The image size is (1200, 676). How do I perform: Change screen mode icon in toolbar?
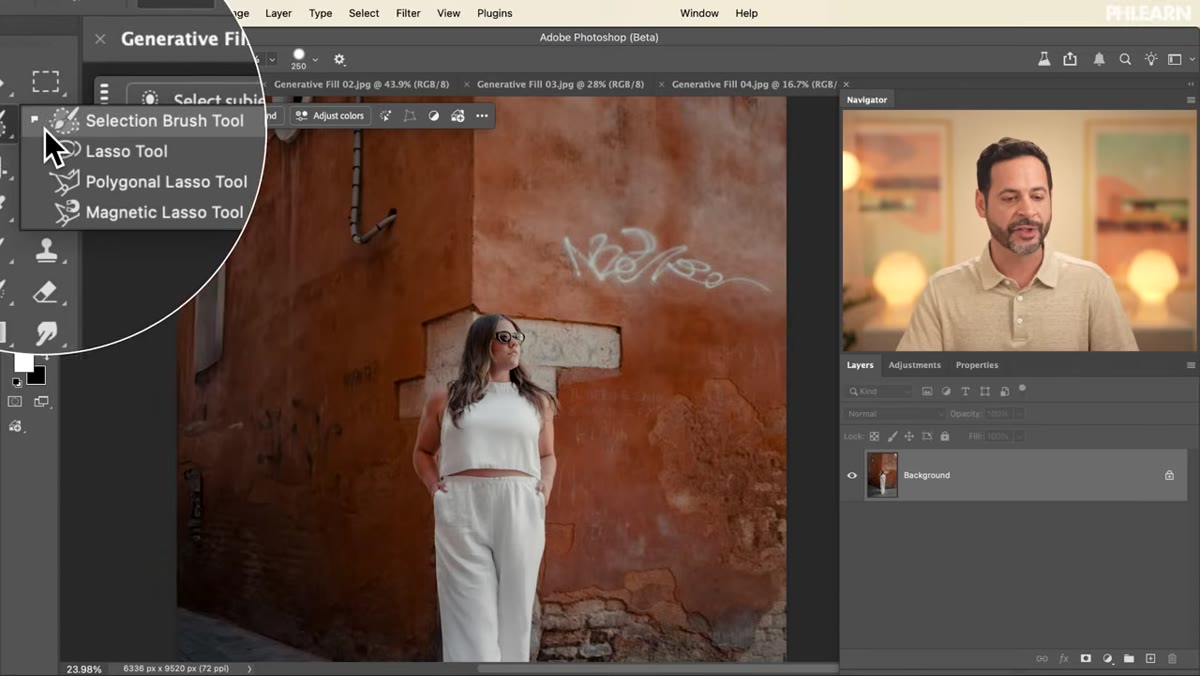(x=41, y=402)
